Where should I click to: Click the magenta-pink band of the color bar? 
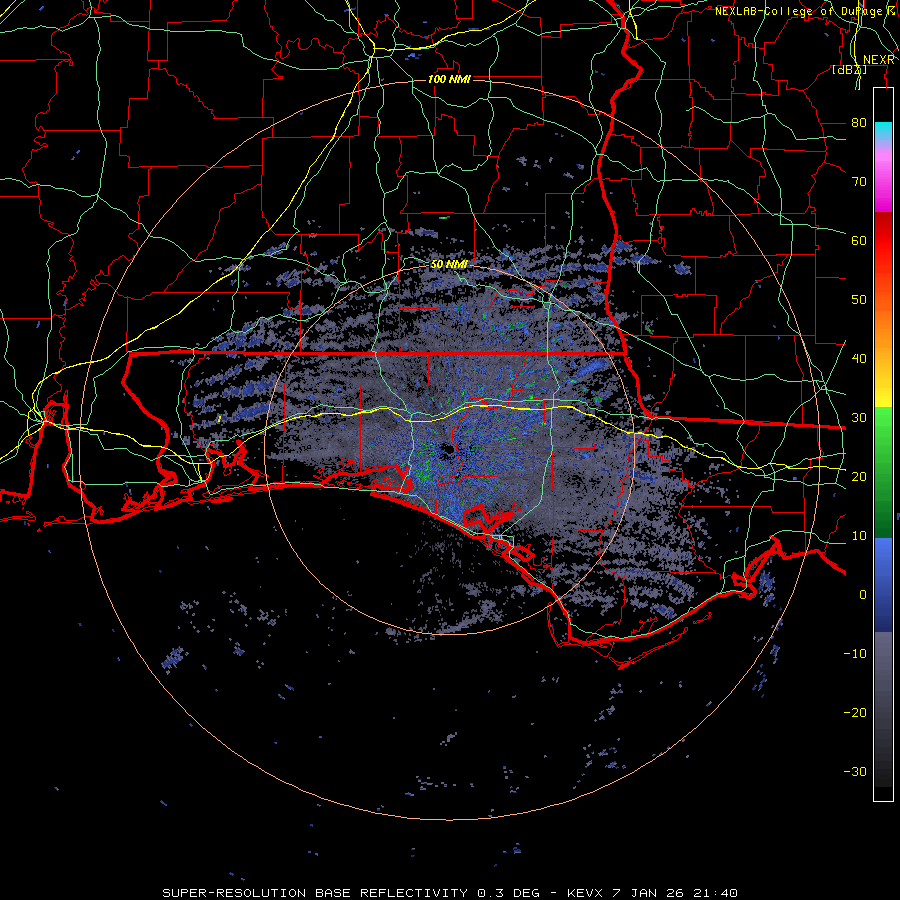[x=883, y=178]
